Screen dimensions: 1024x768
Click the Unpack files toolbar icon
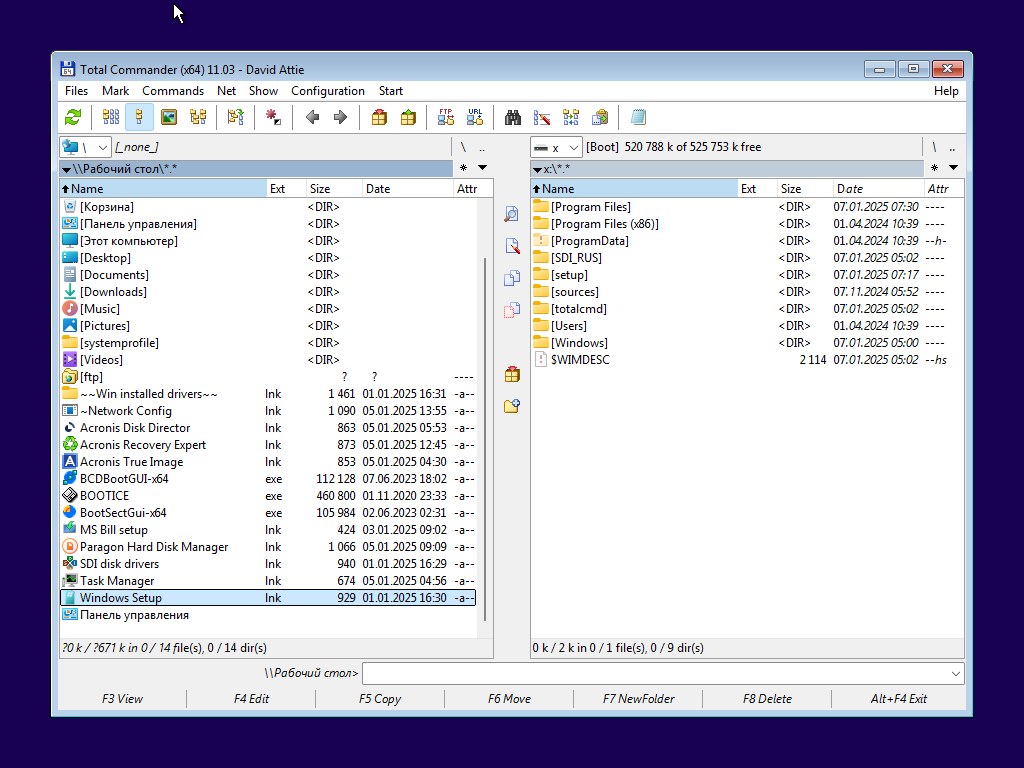[x=408, y=118]
